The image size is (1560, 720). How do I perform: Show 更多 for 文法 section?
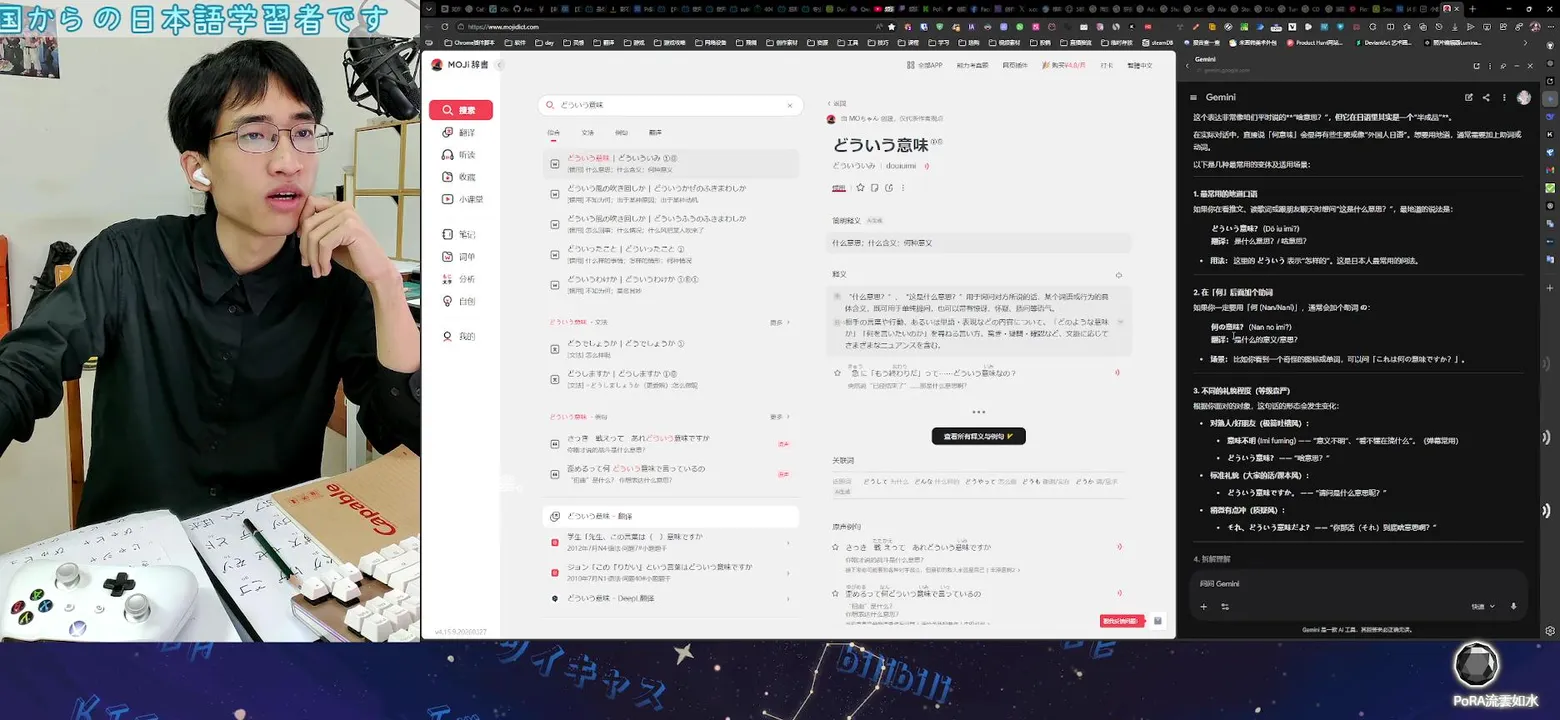coord(779,322)
